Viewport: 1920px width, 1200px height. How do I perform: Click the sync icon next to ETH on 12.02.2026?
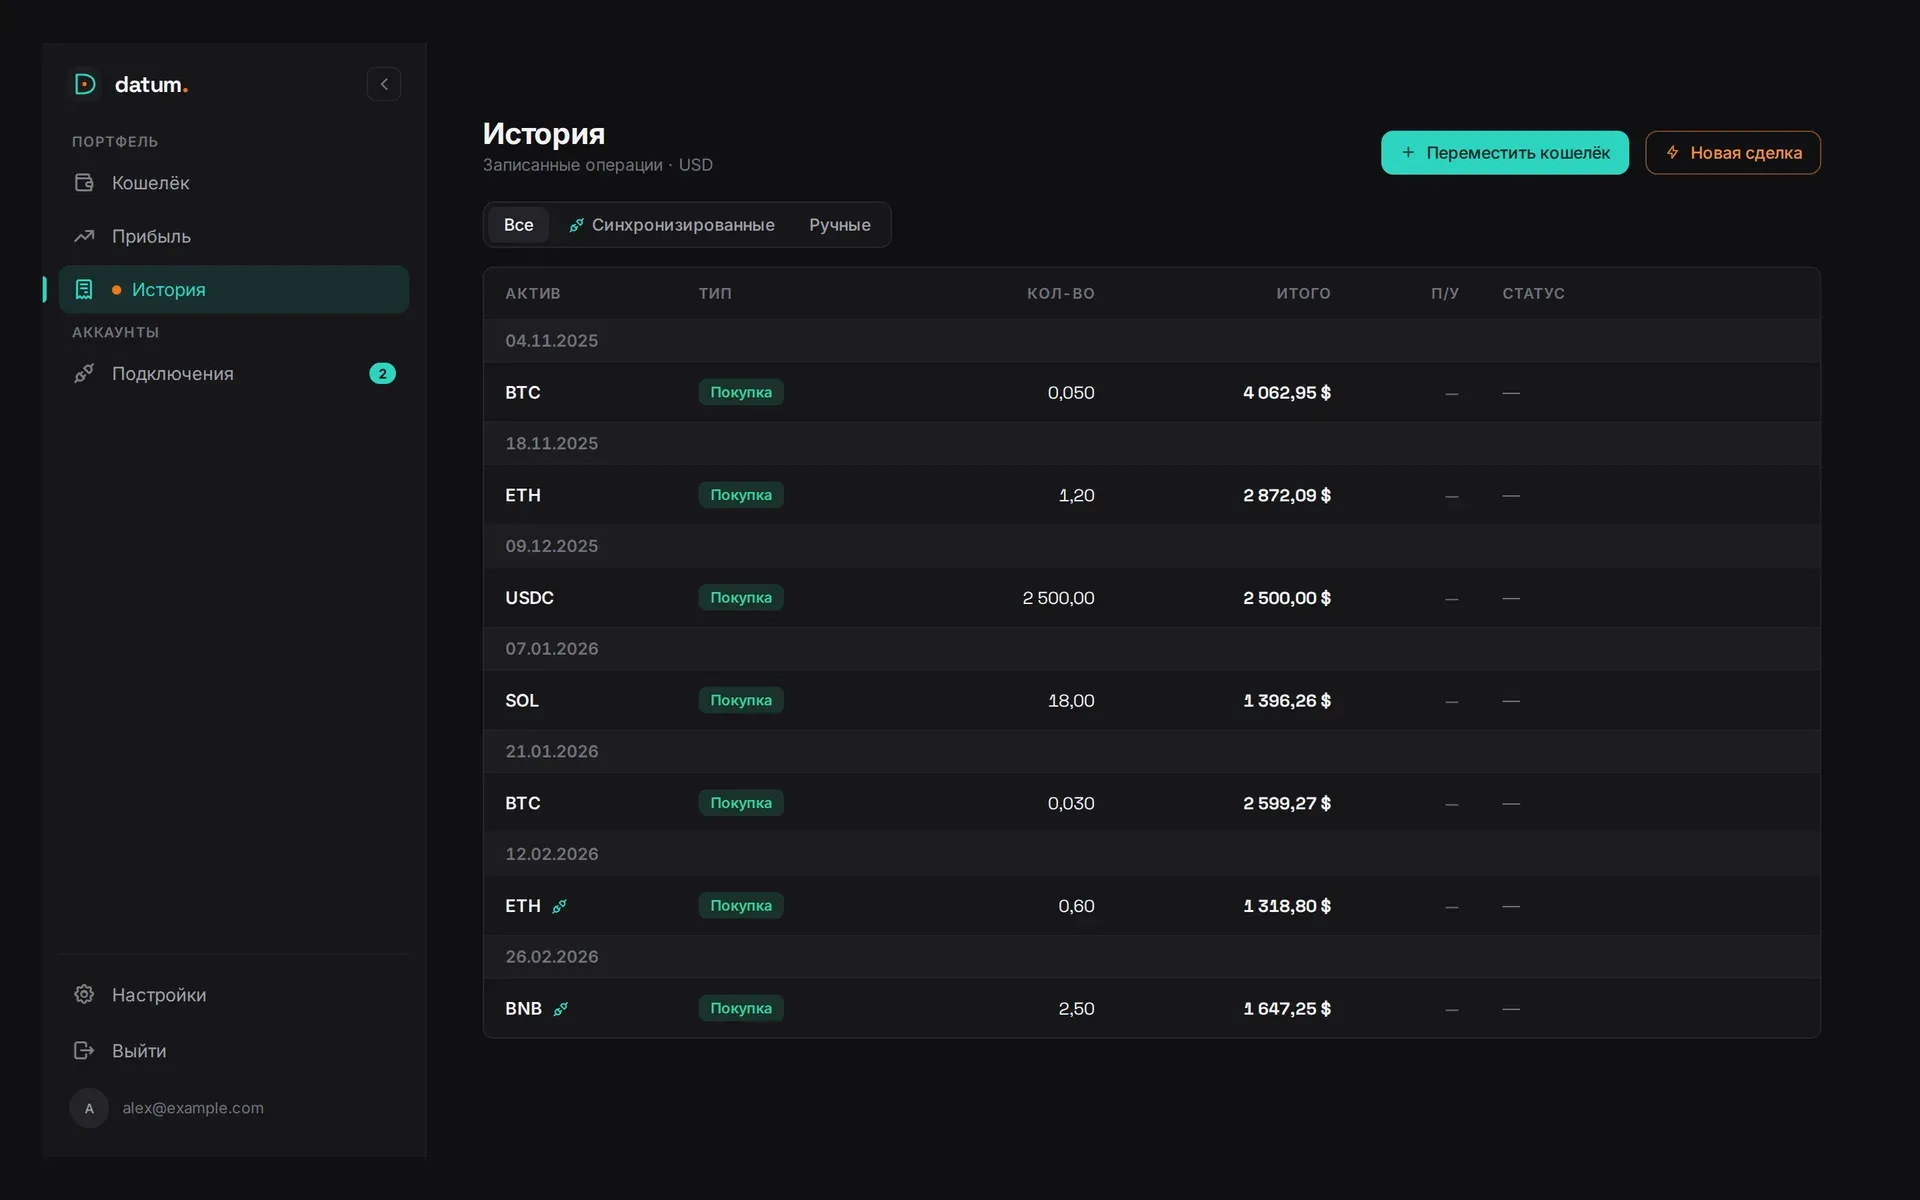coord(560,906)
